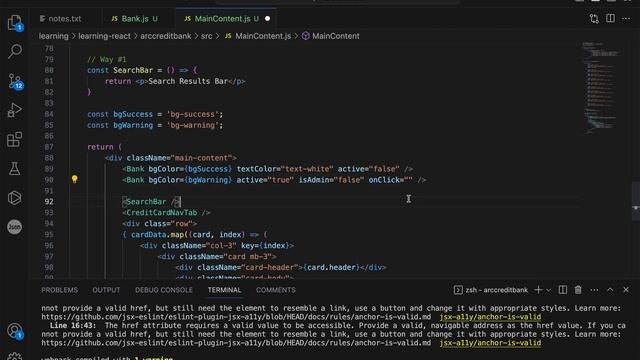Image resolution: width=640 pixels, height=360 pixels.
Task: Open the JSON extension icon in activity bar
Action: (14, 227)
